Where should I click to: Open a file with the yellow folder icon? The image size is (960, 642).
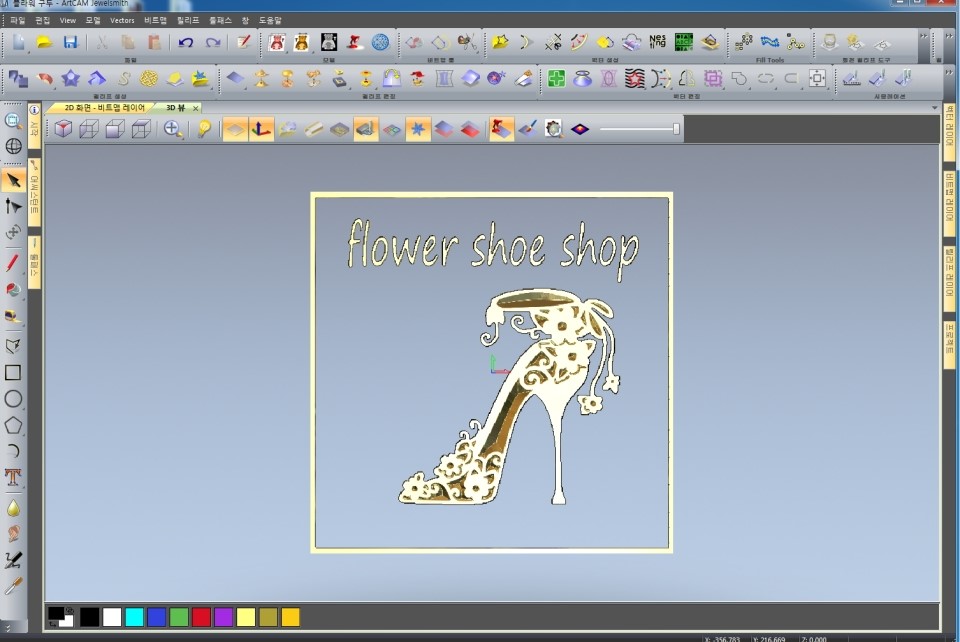[44, 42]
